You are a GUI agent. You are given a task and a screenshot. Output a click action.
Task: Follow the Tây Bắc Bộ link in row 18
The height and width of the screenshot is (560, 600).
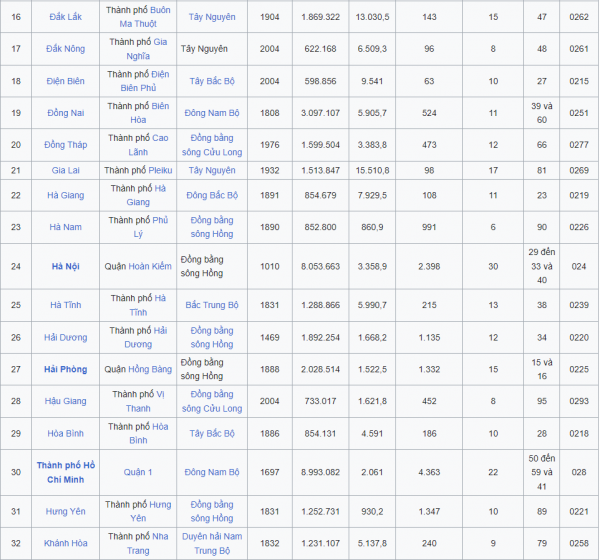(212, 81)
